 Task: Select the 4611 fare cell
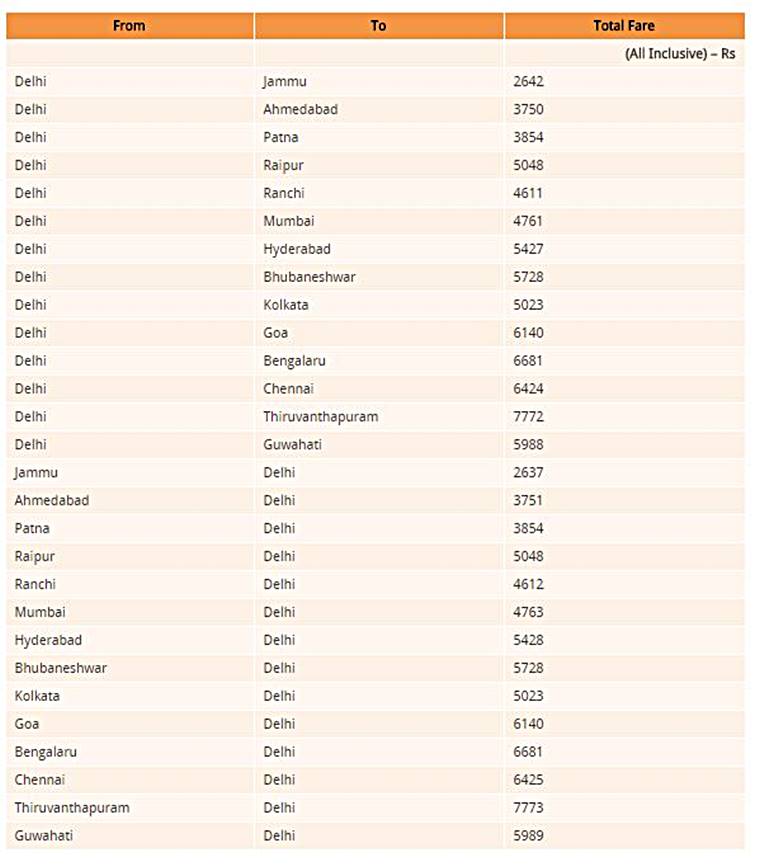tap(528, 193)
